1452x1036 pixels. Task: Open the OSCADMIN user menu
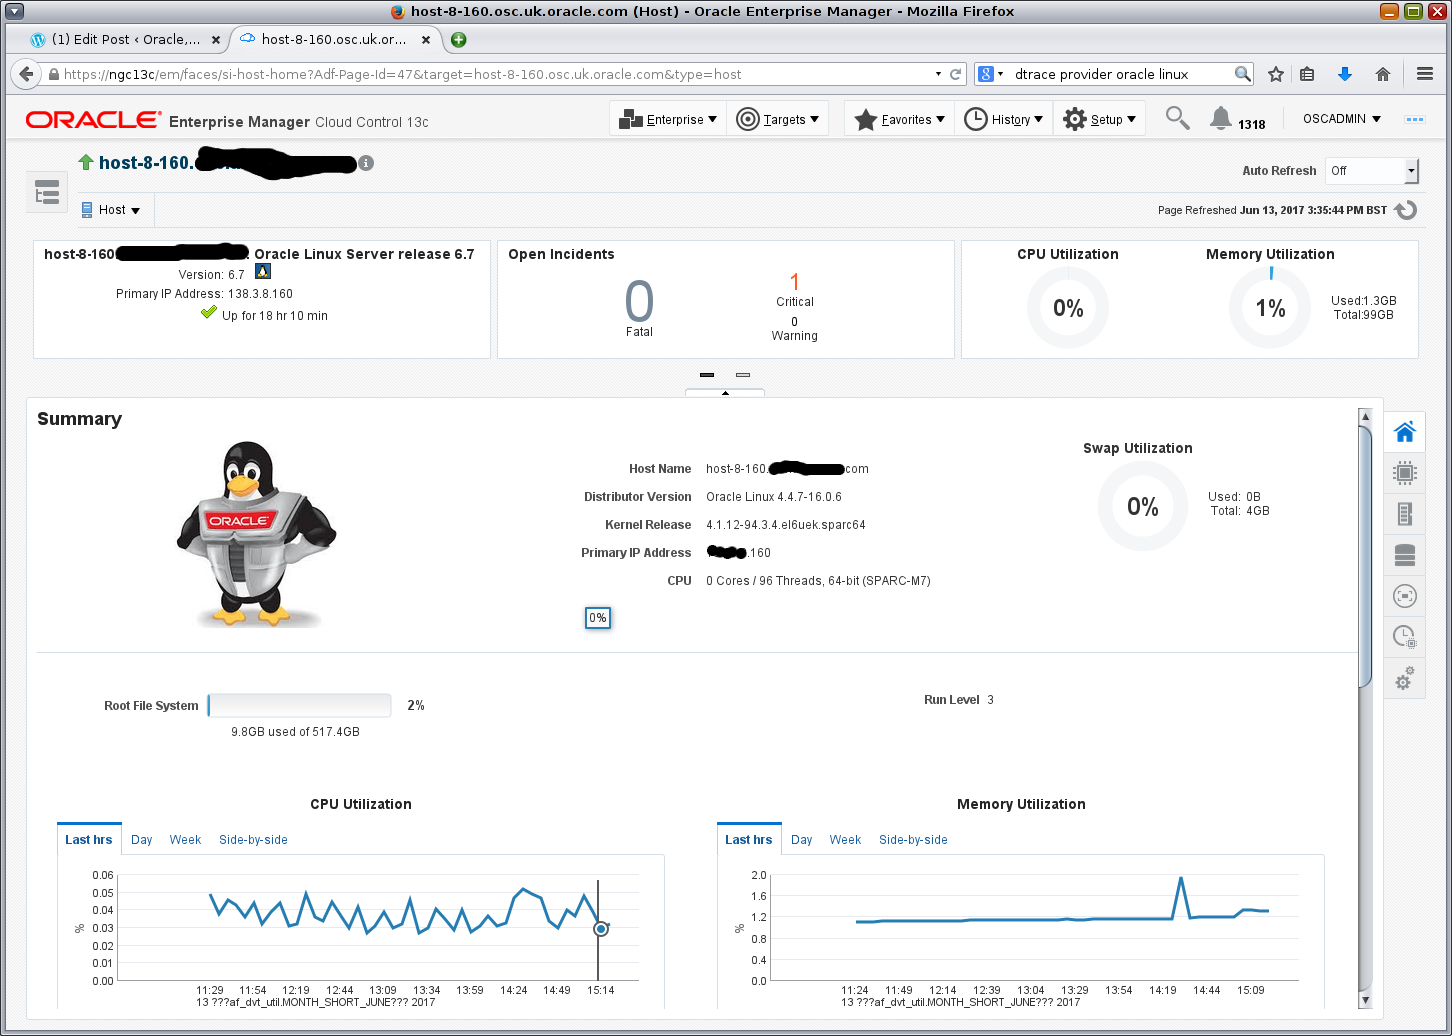click(1341, 119)
